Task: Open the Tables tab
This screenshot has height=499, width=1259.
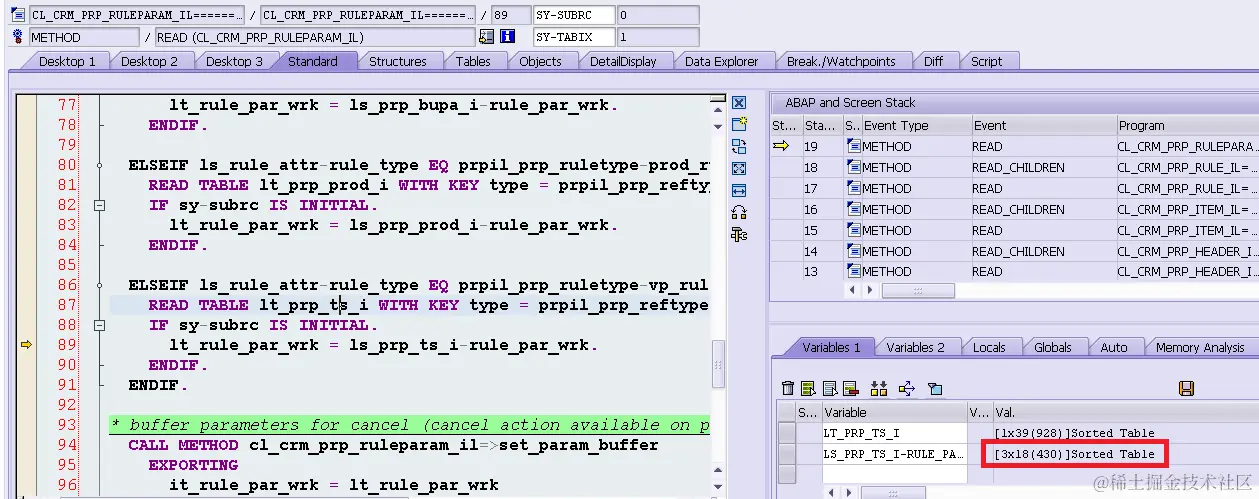Action: 473,61
